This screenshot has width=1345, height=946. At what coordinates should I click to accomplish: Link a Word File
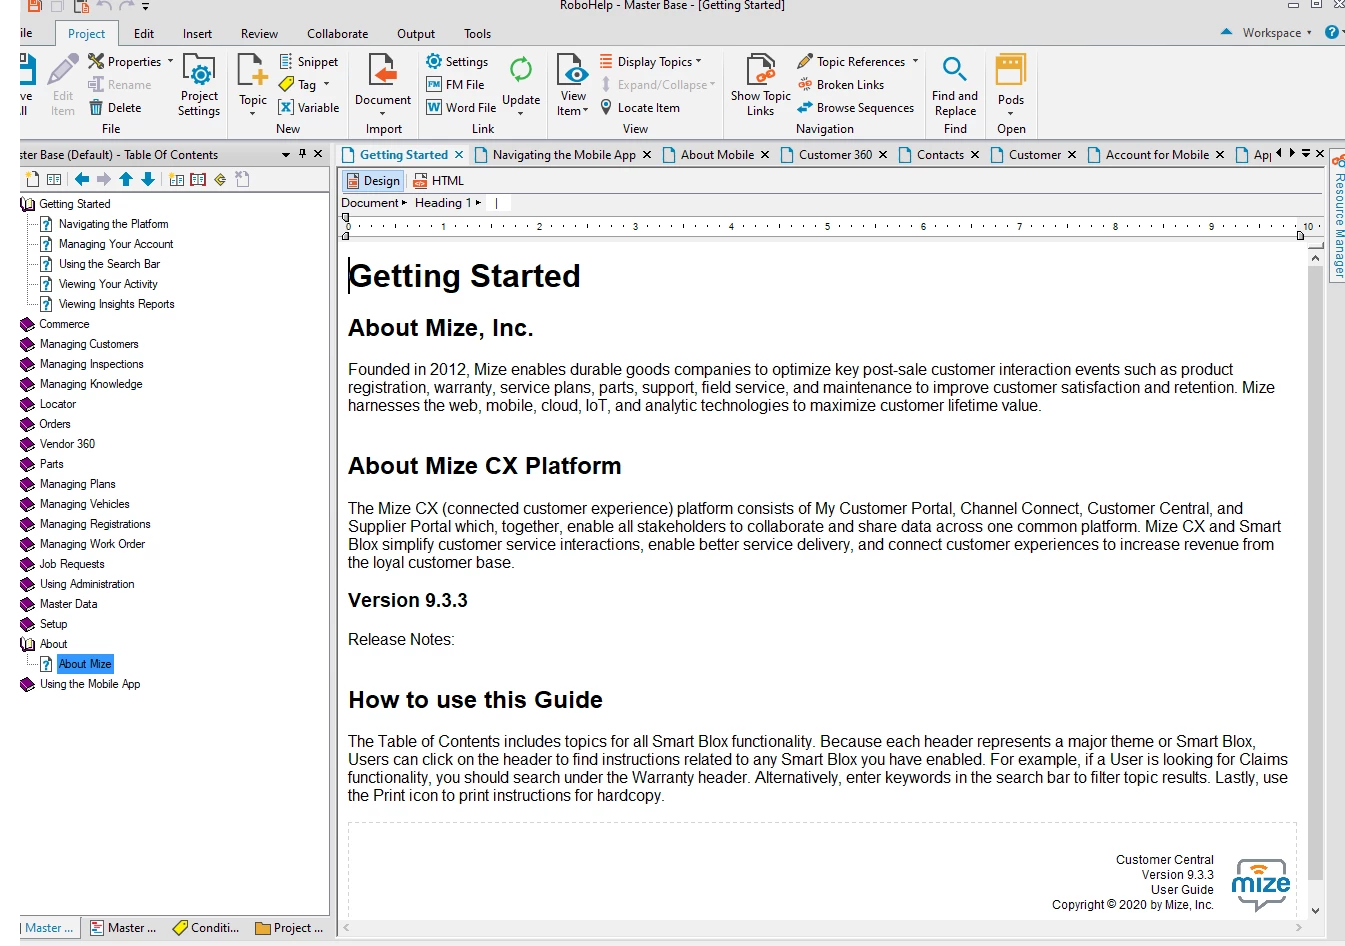tap(461, 108)
